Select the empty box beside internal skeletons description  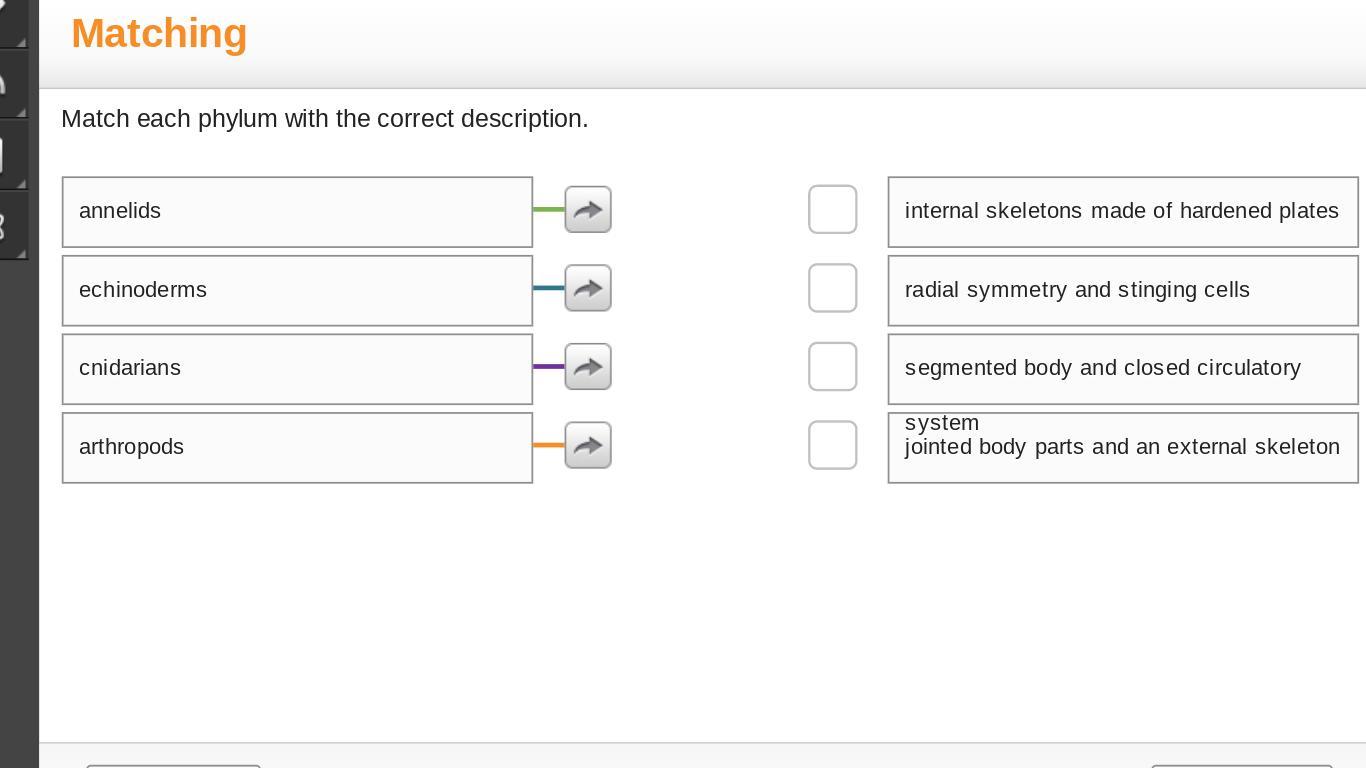[832, 210]
